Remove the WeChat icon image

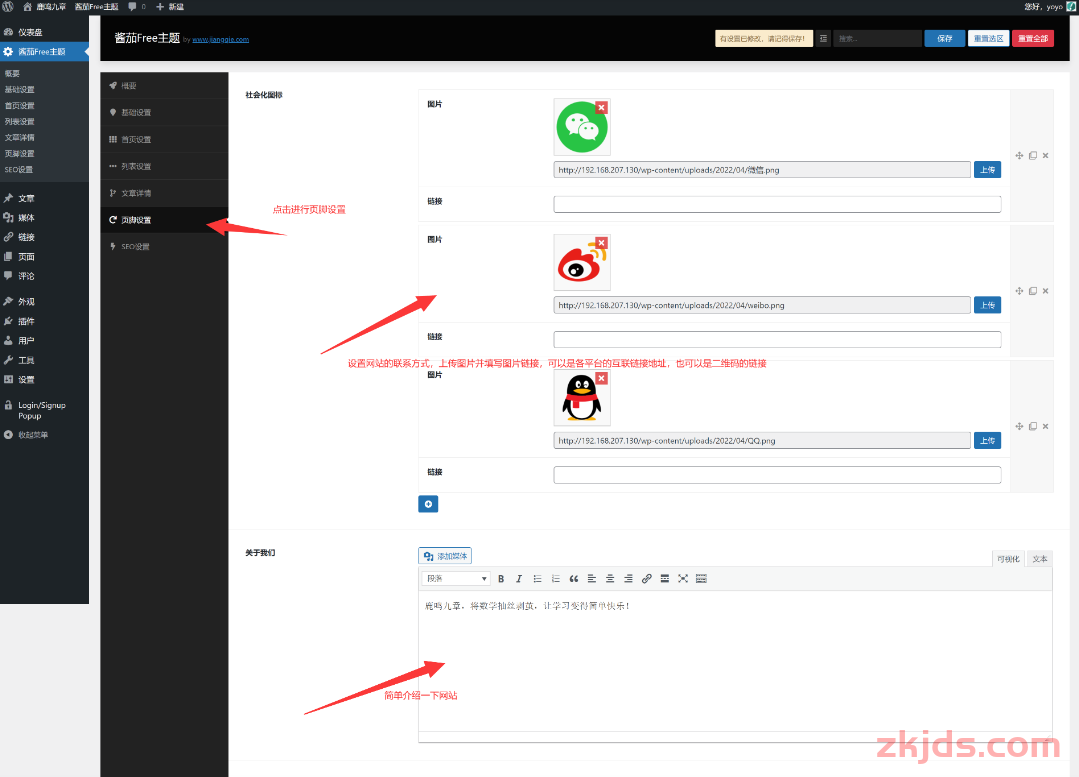pos(601,107)
